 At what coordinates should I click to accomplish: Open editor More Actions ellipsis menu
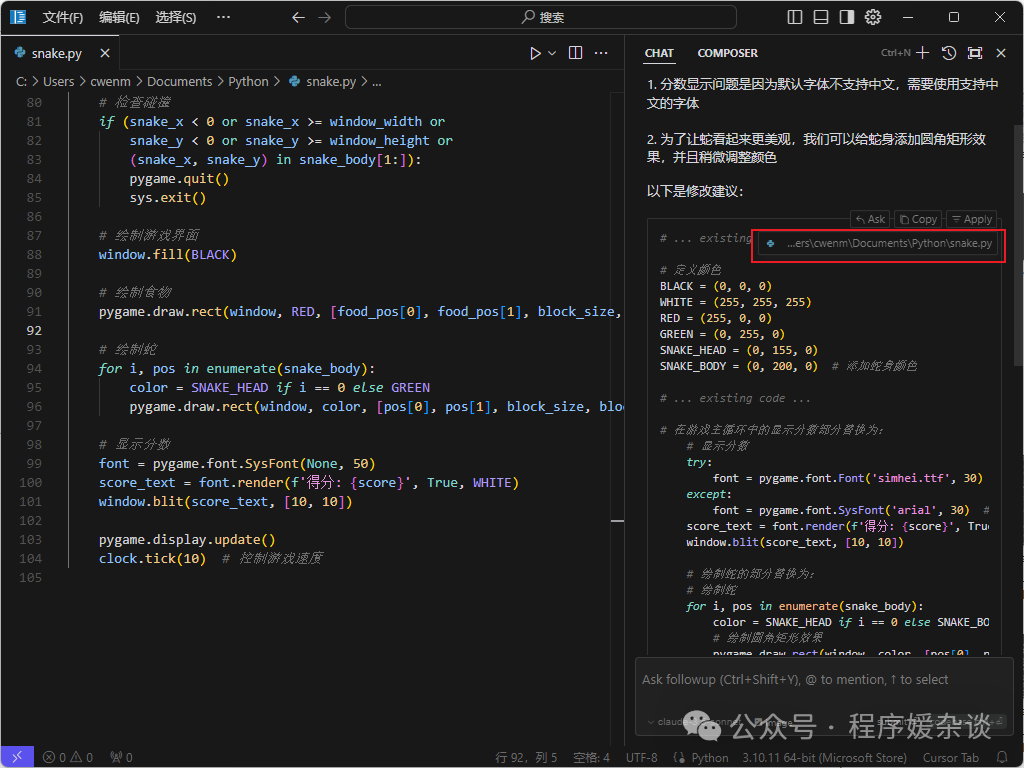tap(601, 53)
